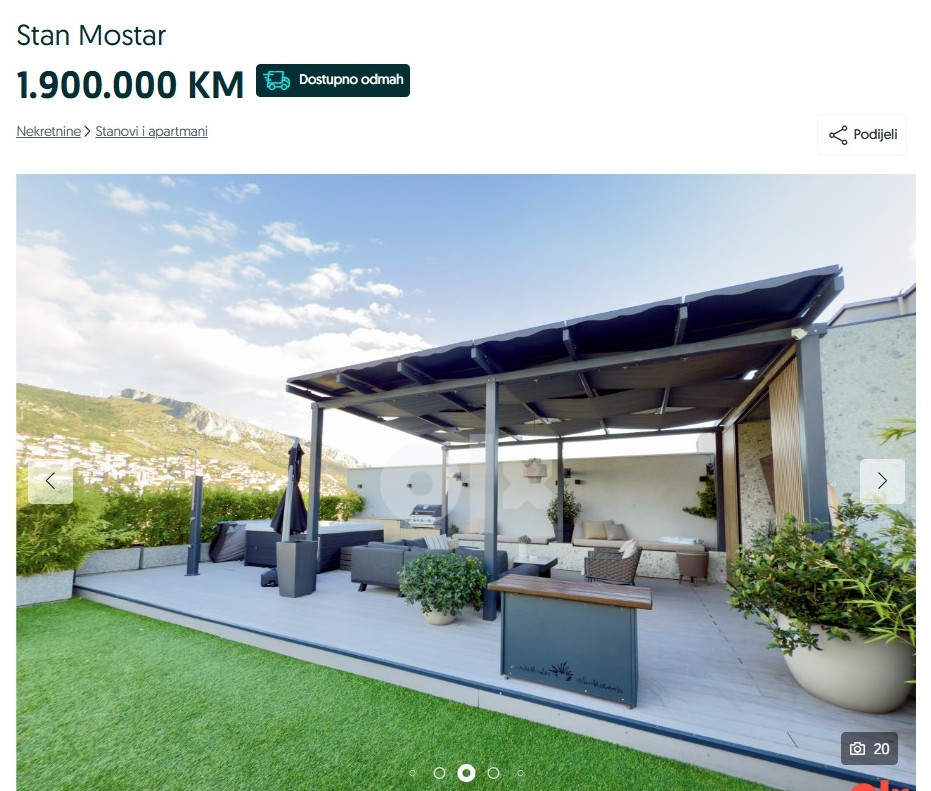Click the 20 photos counter
Image resolution: width=931 pixels, height=791 pixels.
click(x=869, y=749)
